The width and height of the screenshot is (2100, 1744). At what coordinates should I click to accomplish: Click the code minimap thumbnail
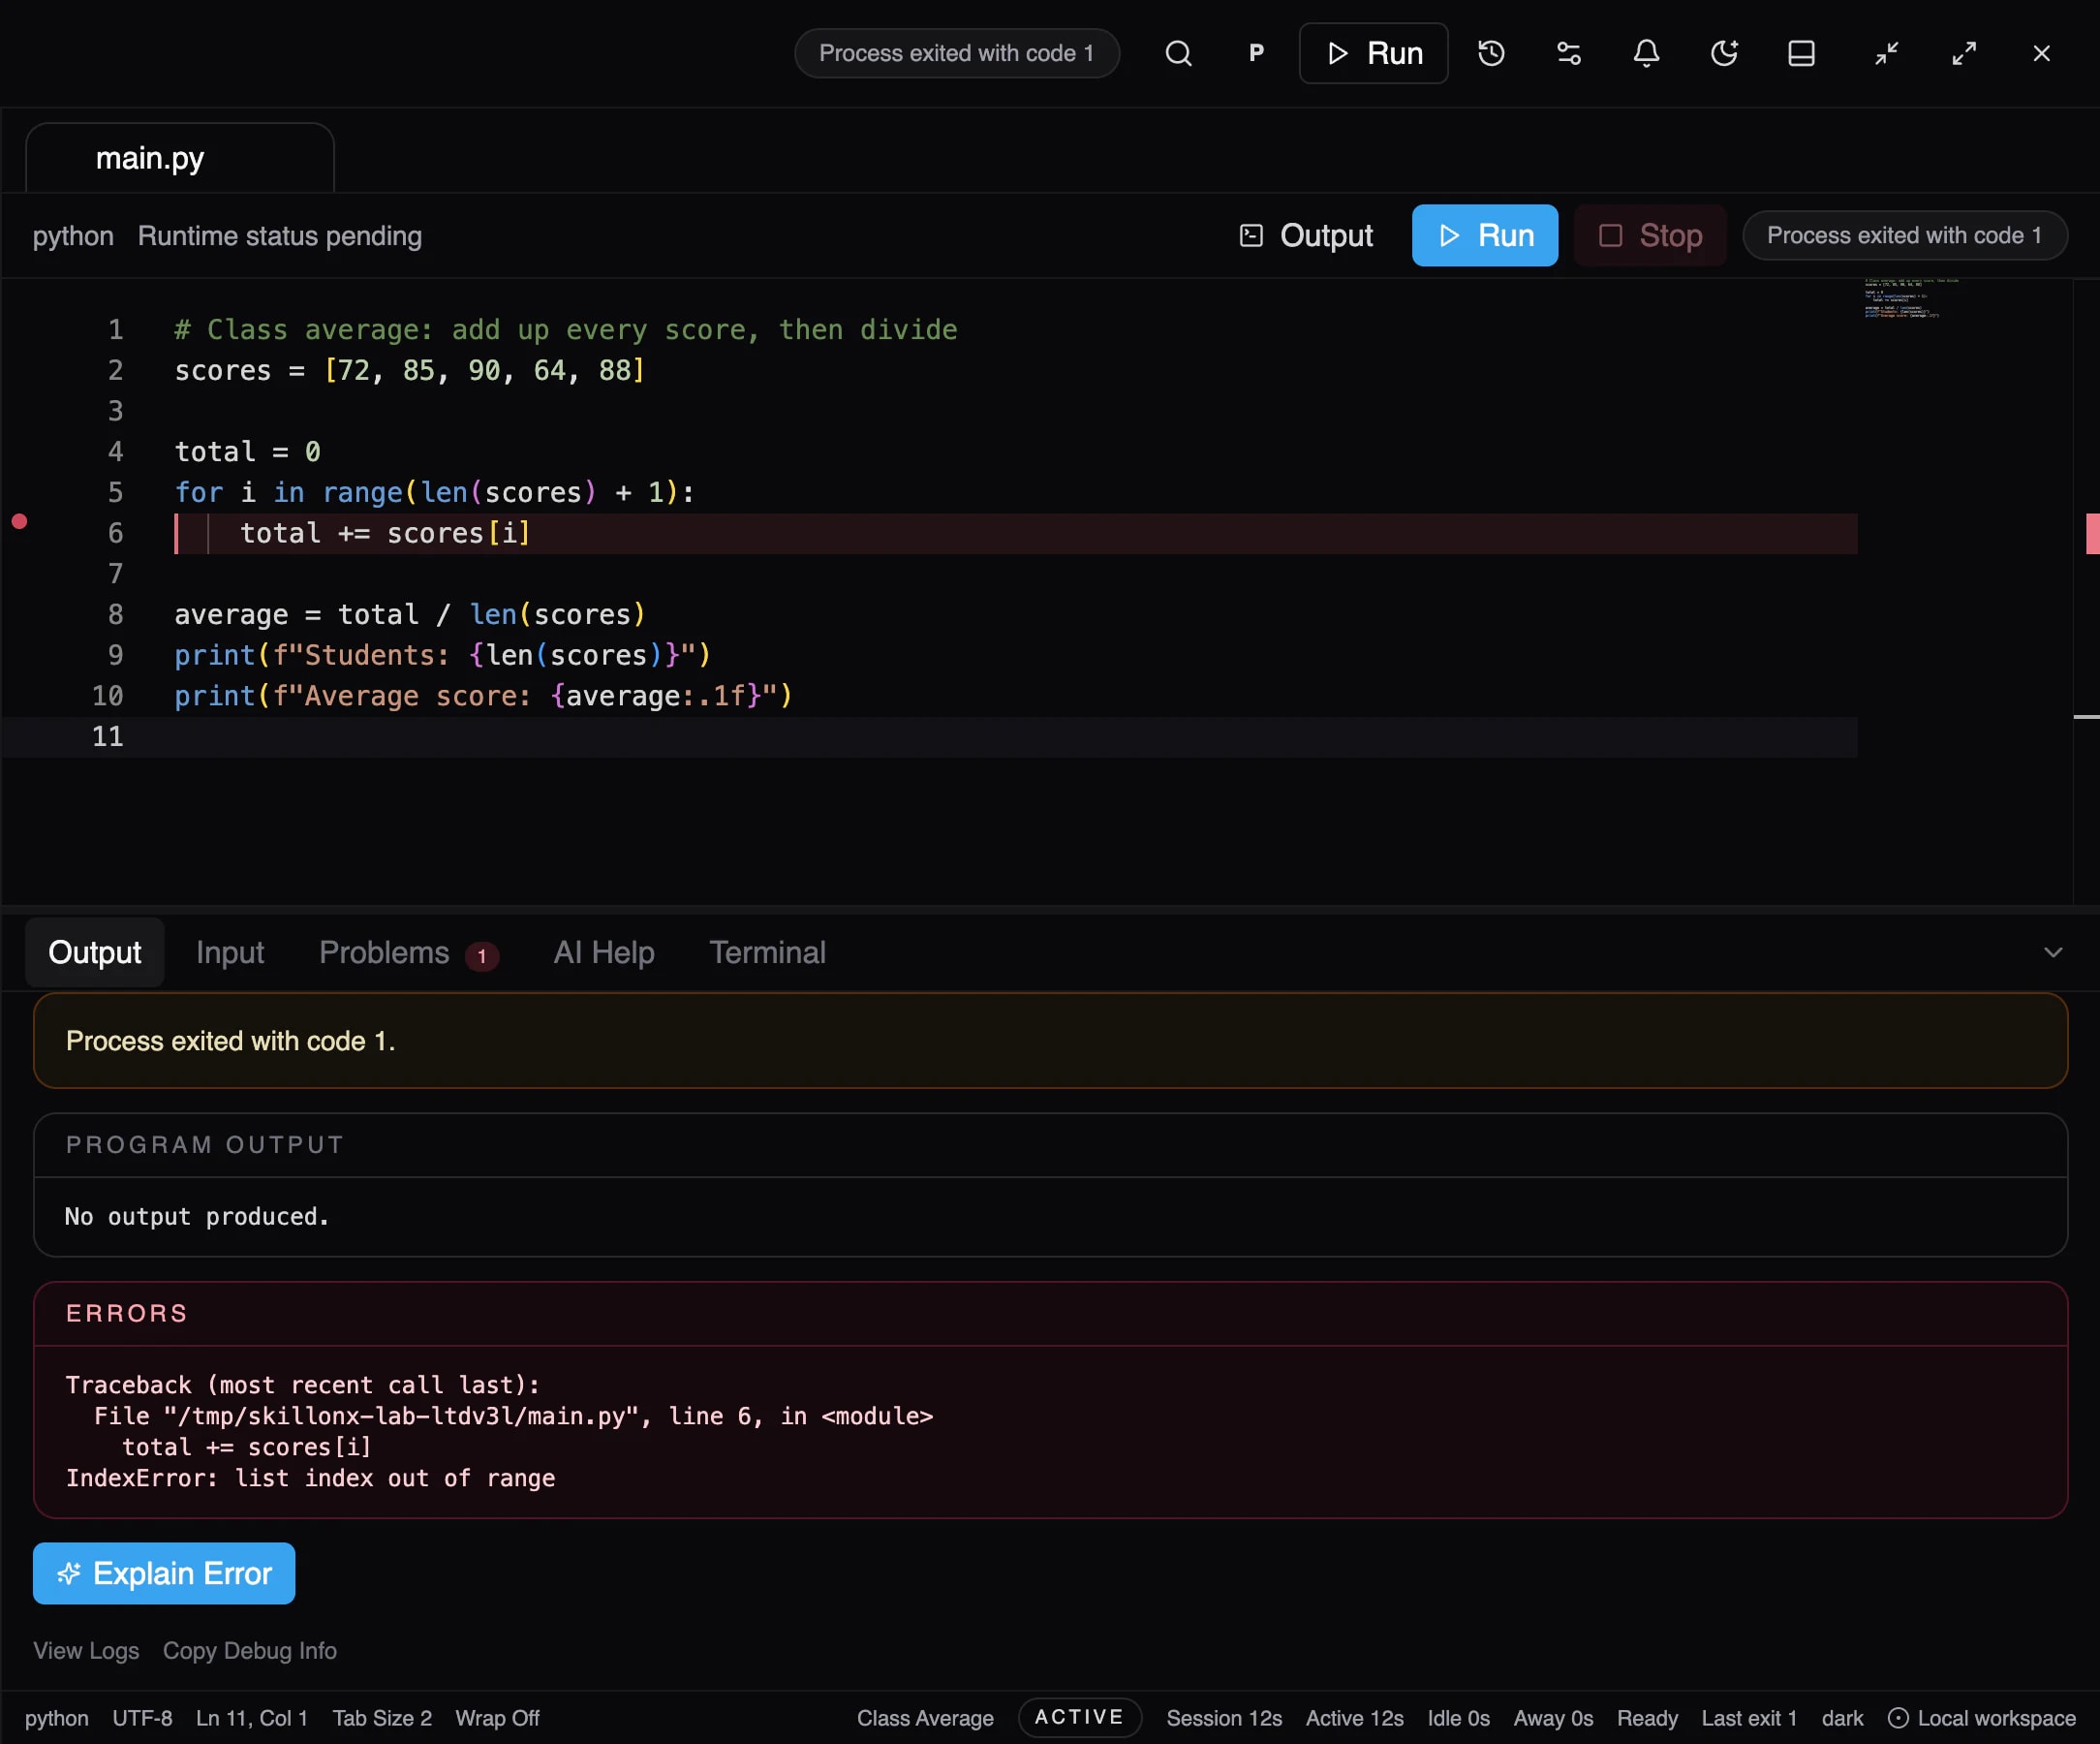click(1912, 298)
